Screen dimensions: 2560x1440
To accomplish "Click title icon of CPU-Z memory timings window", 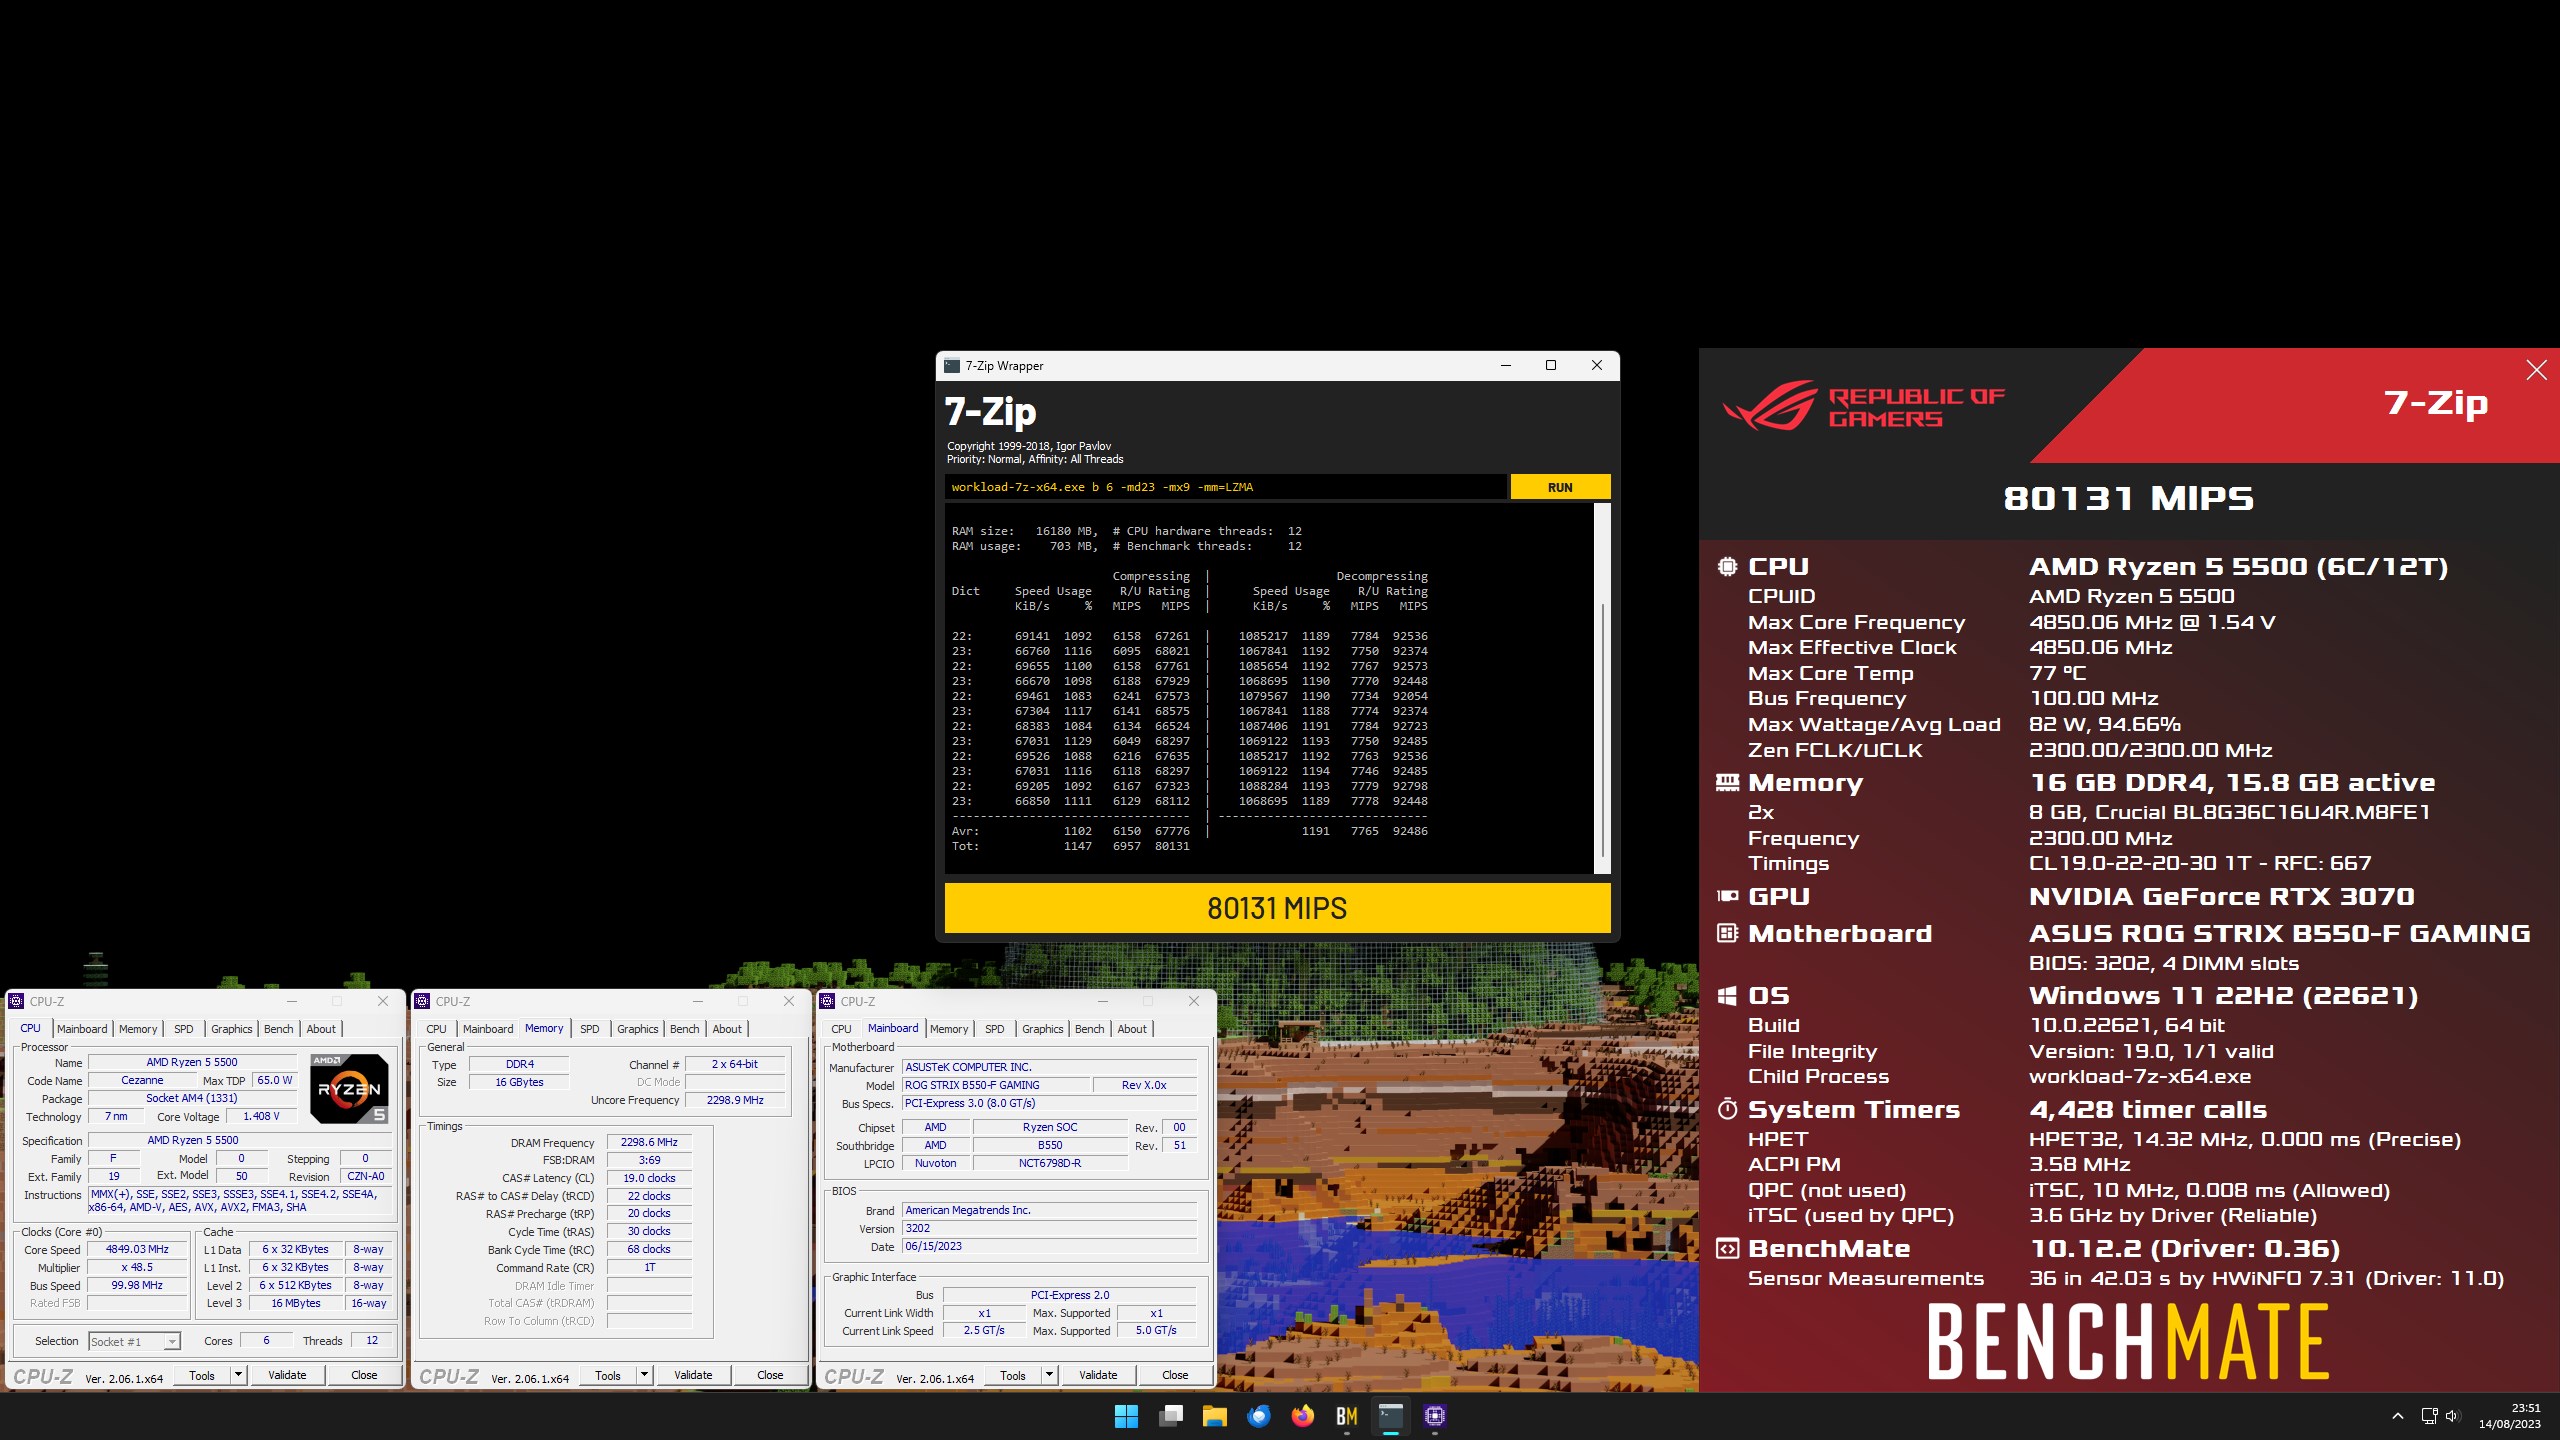I will pos(422,1001).
